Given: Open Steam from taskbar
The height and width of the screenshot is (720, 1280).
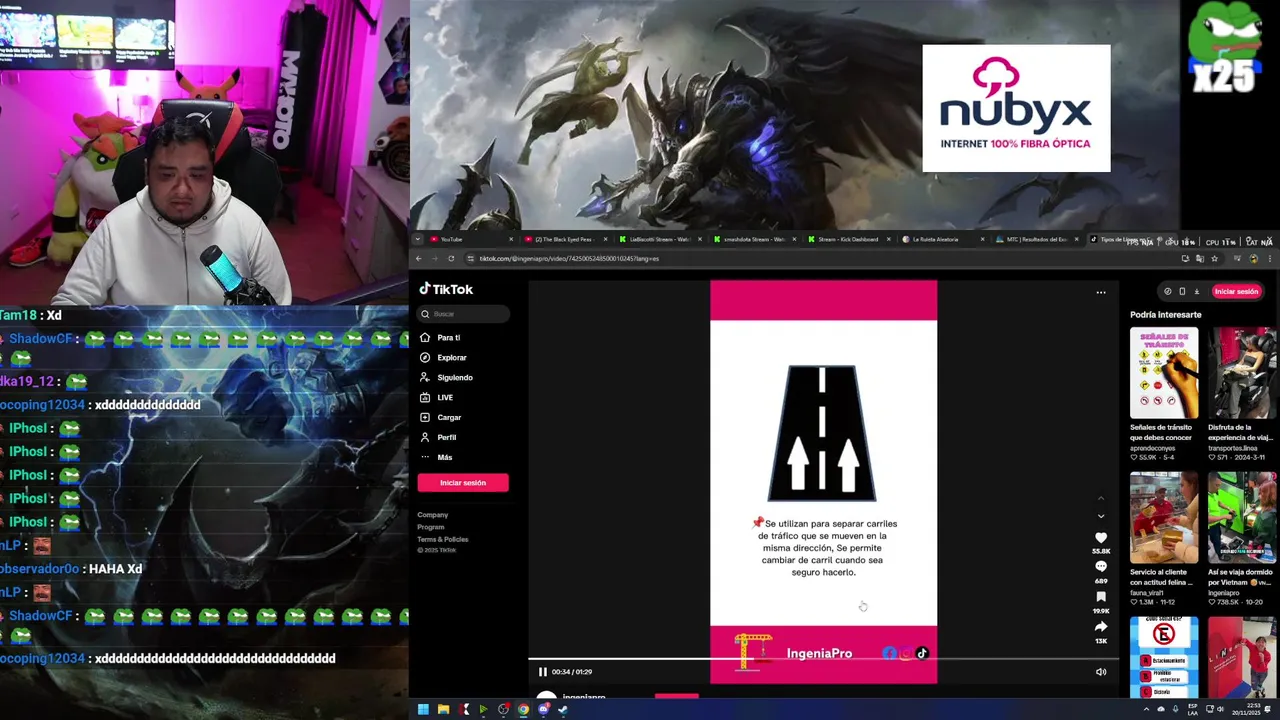Looking at the screenshot, I should pos(563,710).
